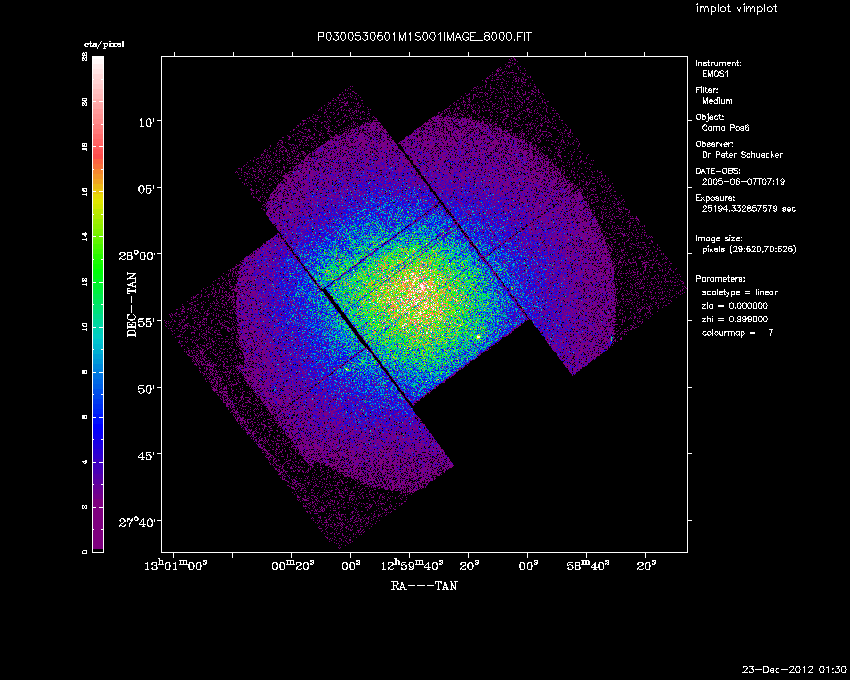Click the 27°40' declination tick label
The image size is (850, 680).
136,522
